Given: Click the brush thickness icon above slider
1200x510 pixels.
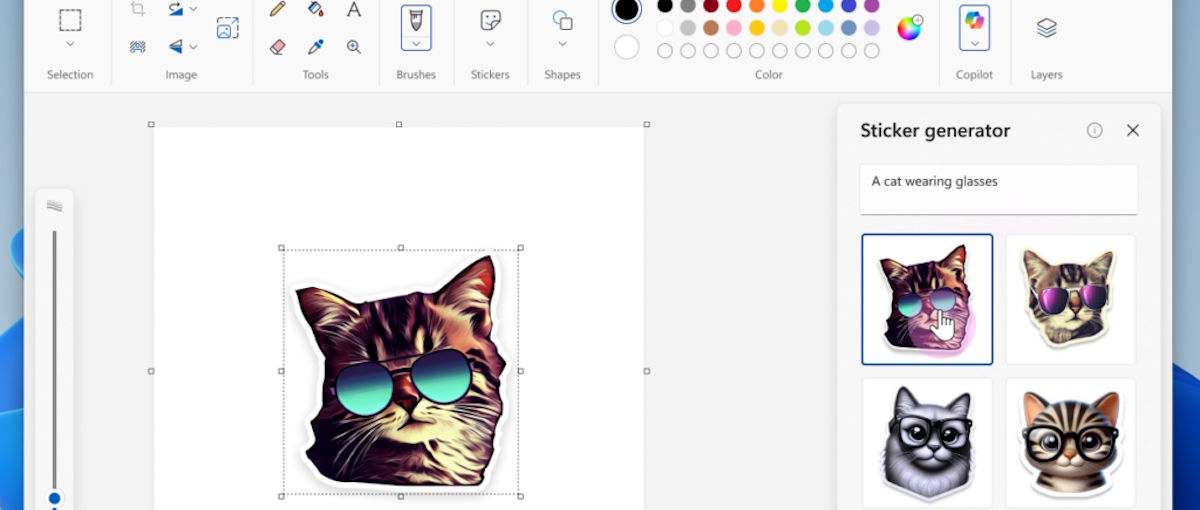Looking at the screenshot, I should pos(54,206).
